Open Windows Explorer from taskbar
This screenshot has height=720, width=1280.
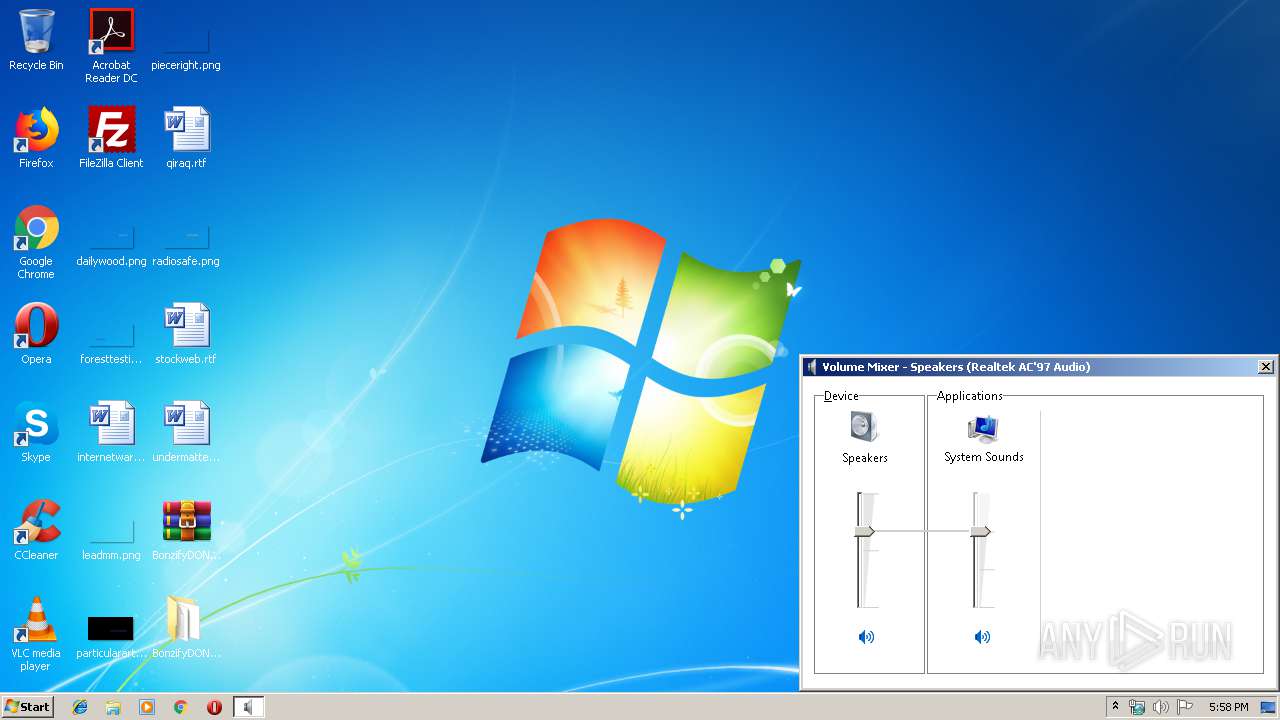click(x=113, y=707)
